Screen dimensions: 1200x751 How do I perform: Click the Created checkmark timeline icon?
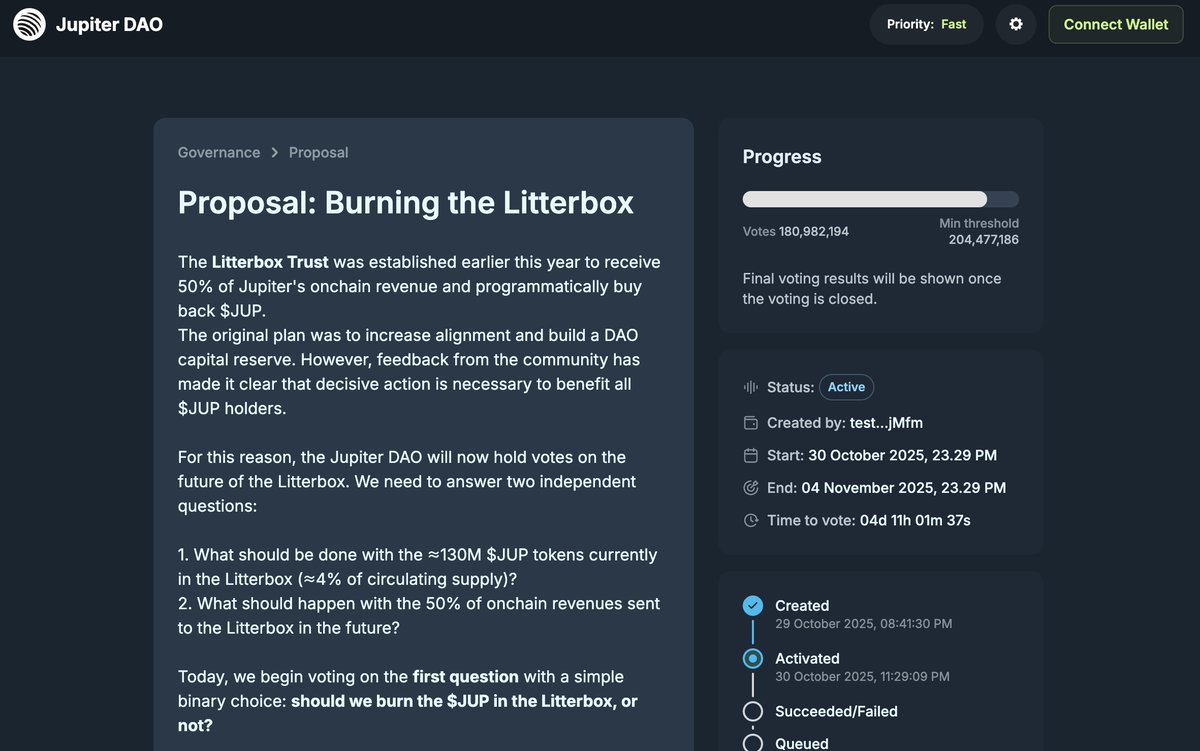753,606
